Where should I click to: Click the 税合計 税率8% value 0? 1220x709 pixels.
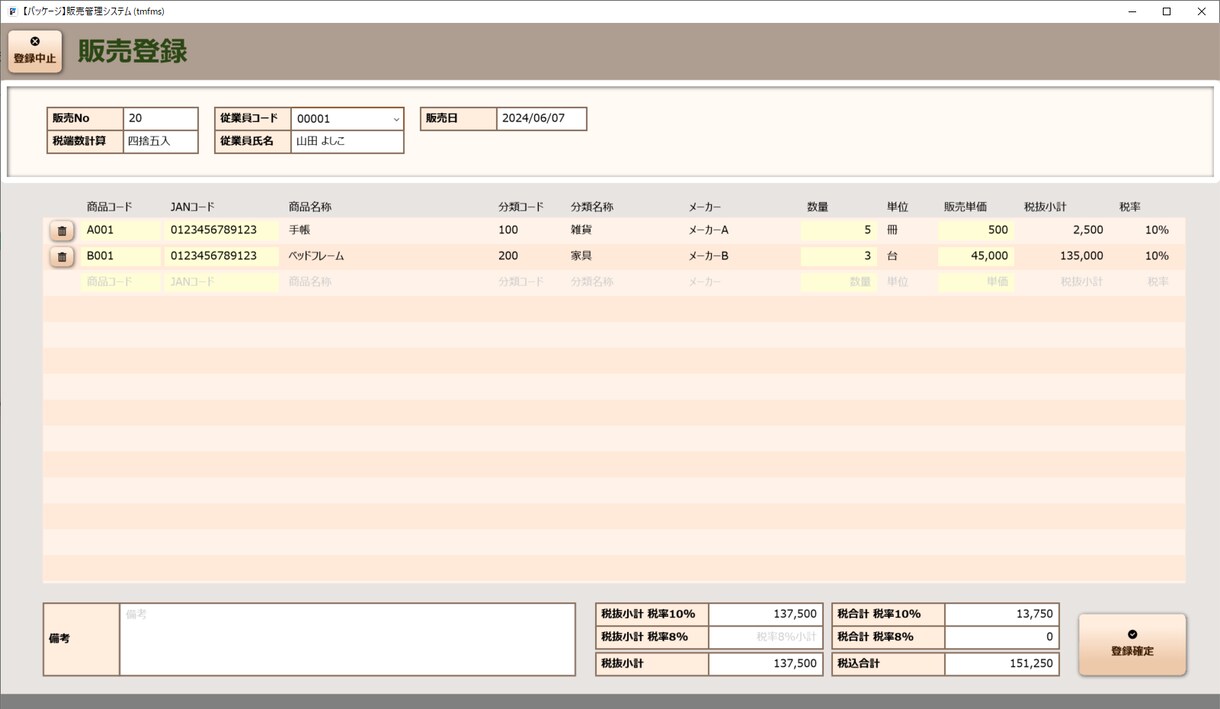1001,637
